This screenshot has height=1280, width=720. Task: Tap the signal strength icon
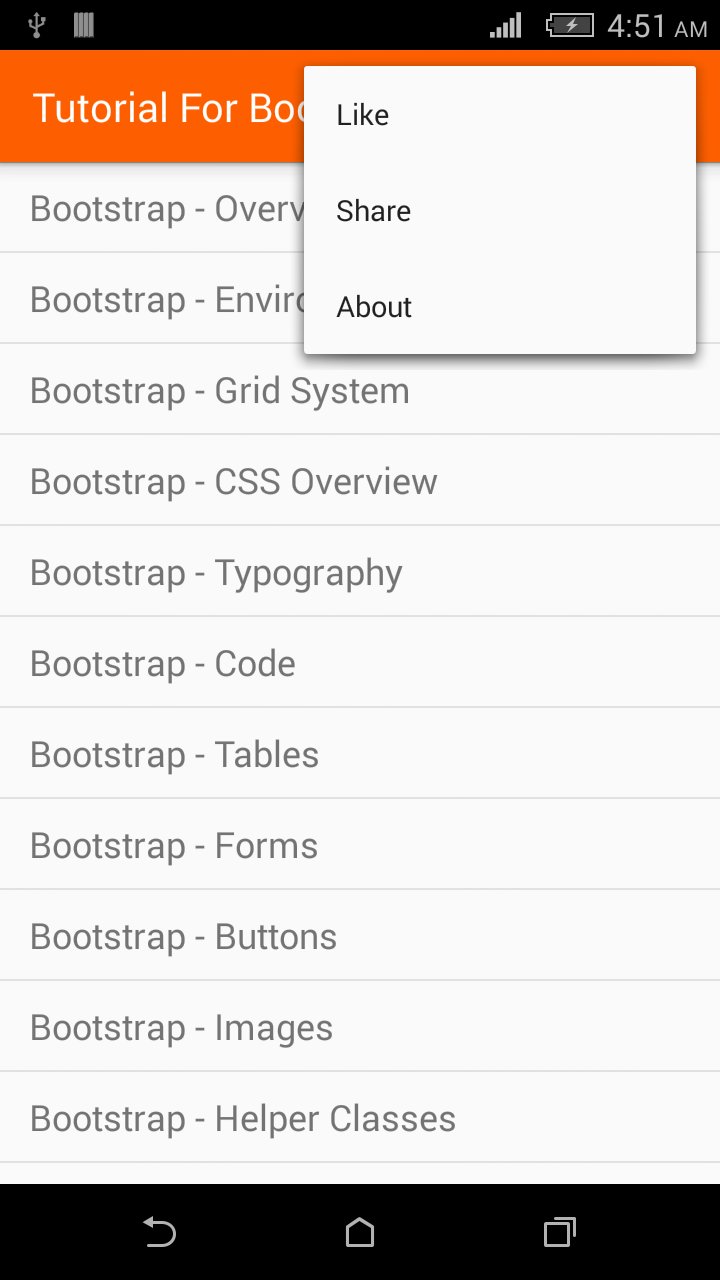pyautogui.click(x=506, y=26)
